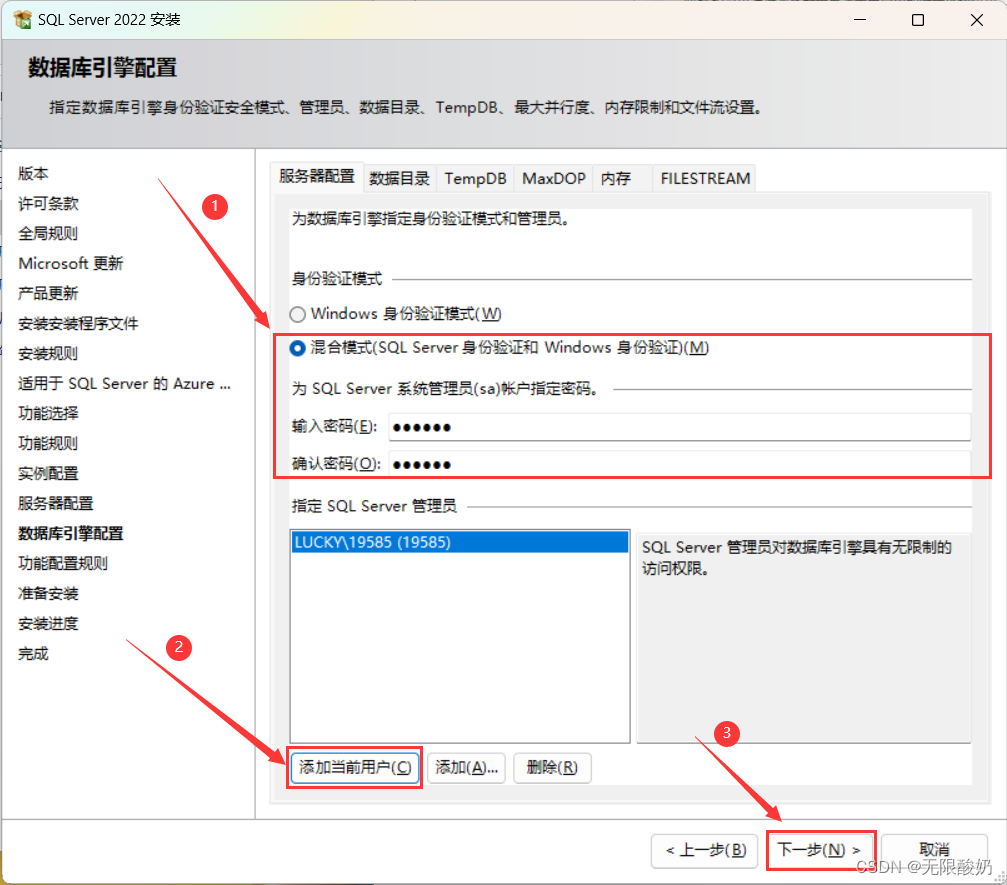Switch to the TempDB tab
The width and height of the screenshot is (1007, 885).
tap(475, 179)
